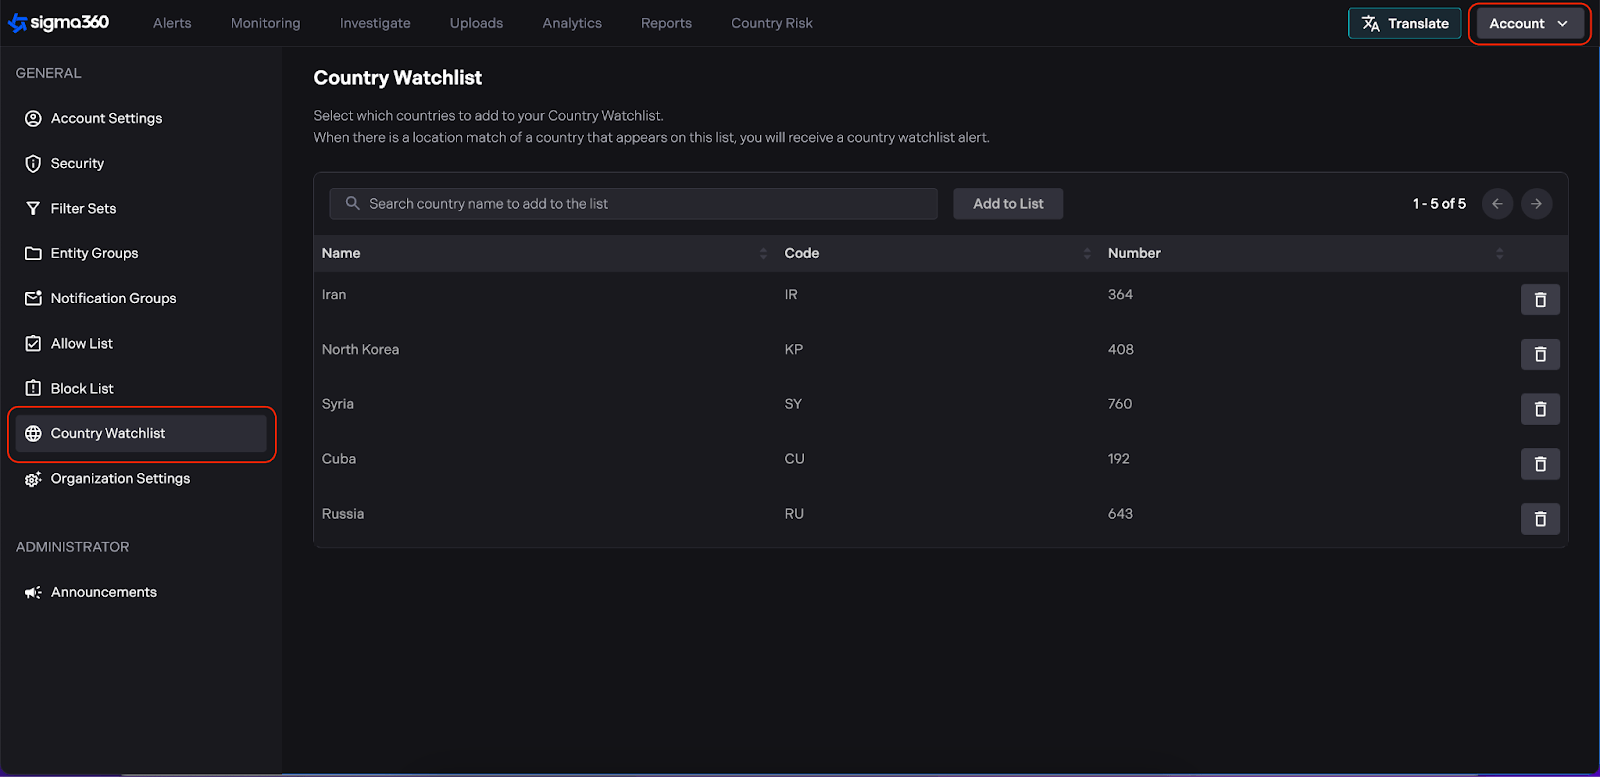Go to next page arrow

click(x=1536, y=204)
